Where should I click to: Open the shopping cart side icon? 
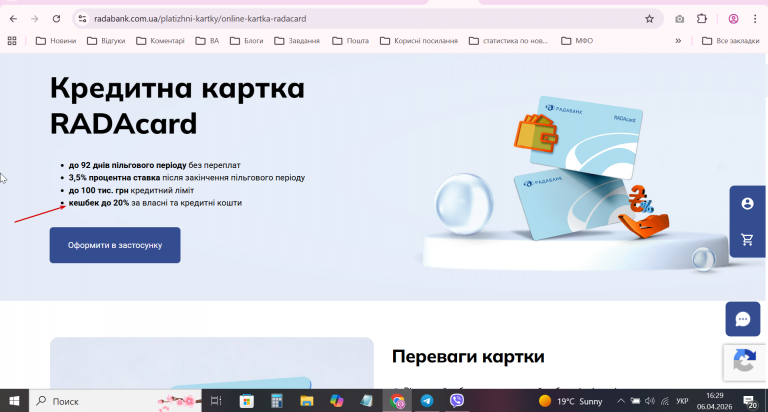click(x=747, y=240)
